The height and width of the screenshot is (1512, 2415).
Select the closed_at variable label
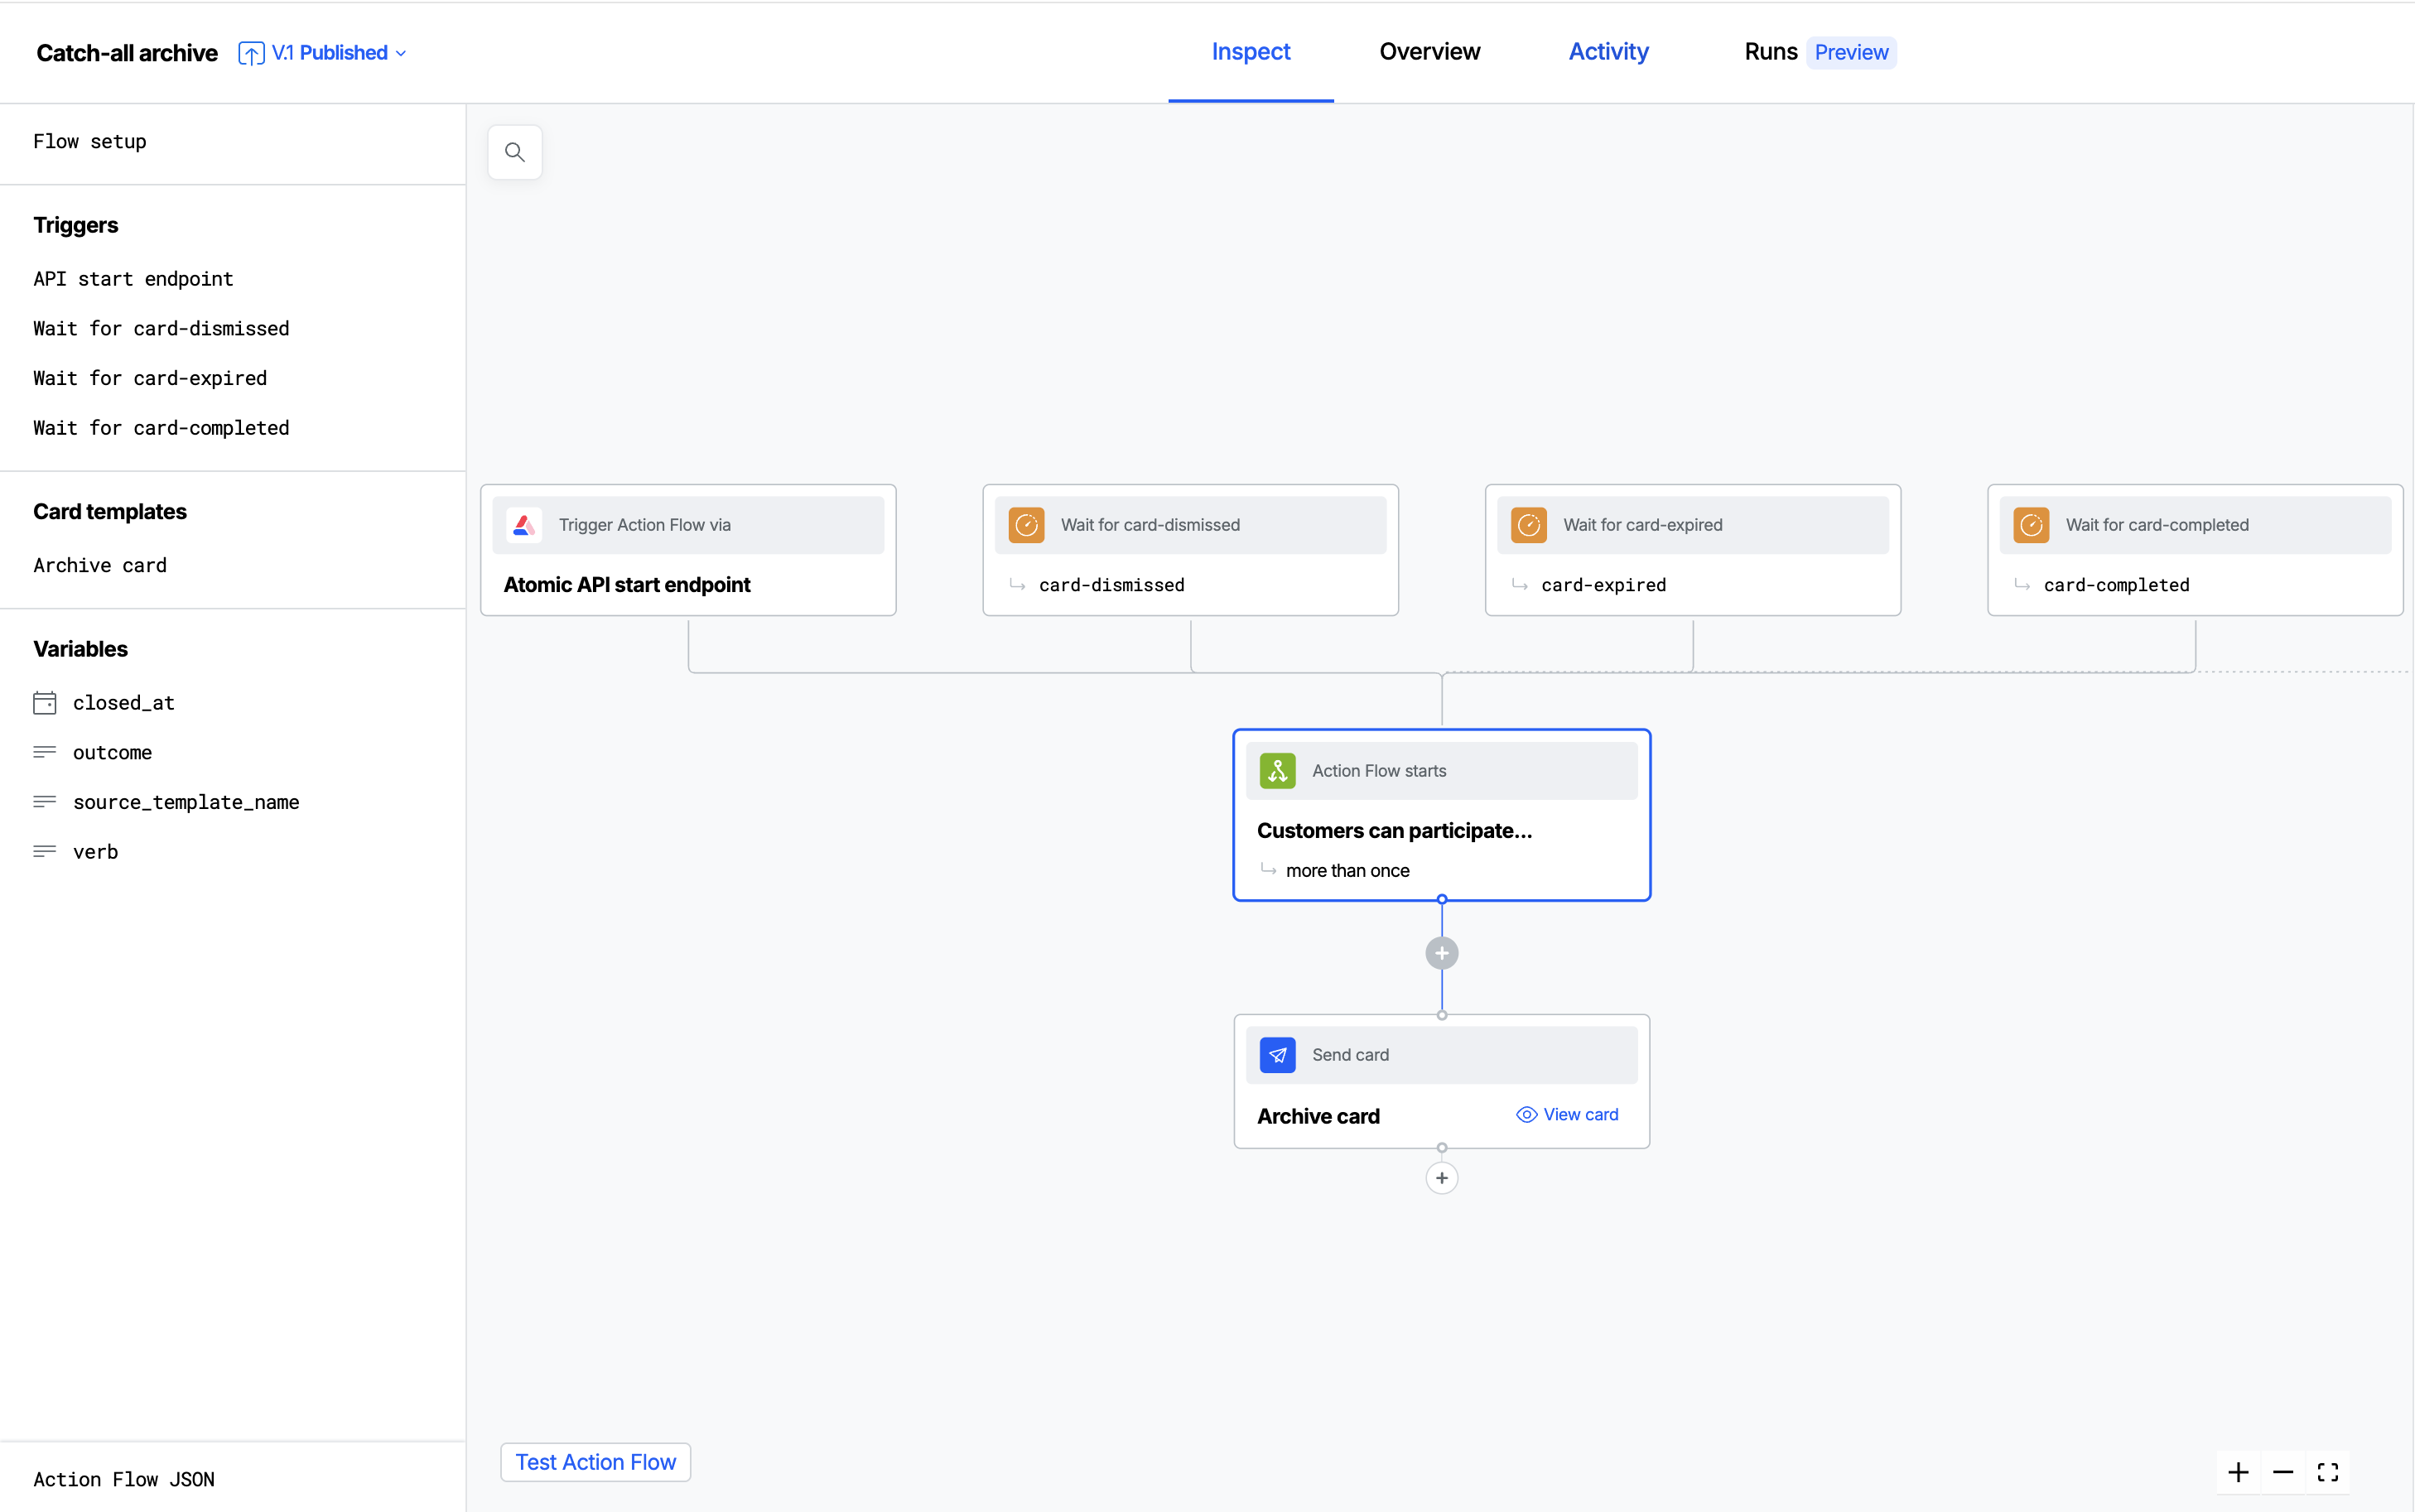tap(124, 703)
